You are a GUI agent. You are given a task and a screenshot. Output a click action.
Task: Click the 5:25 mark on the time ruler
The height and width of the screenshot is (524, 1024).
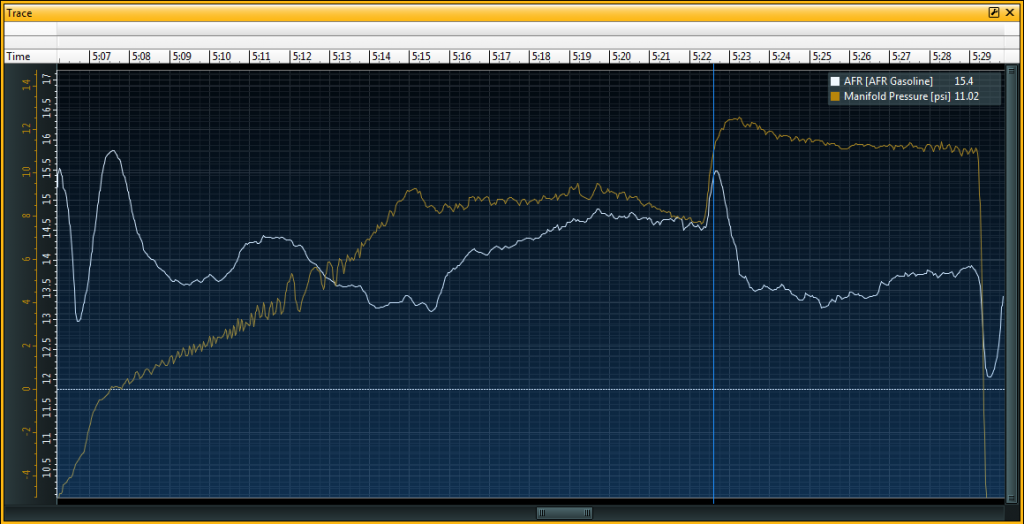pos(821,57)
